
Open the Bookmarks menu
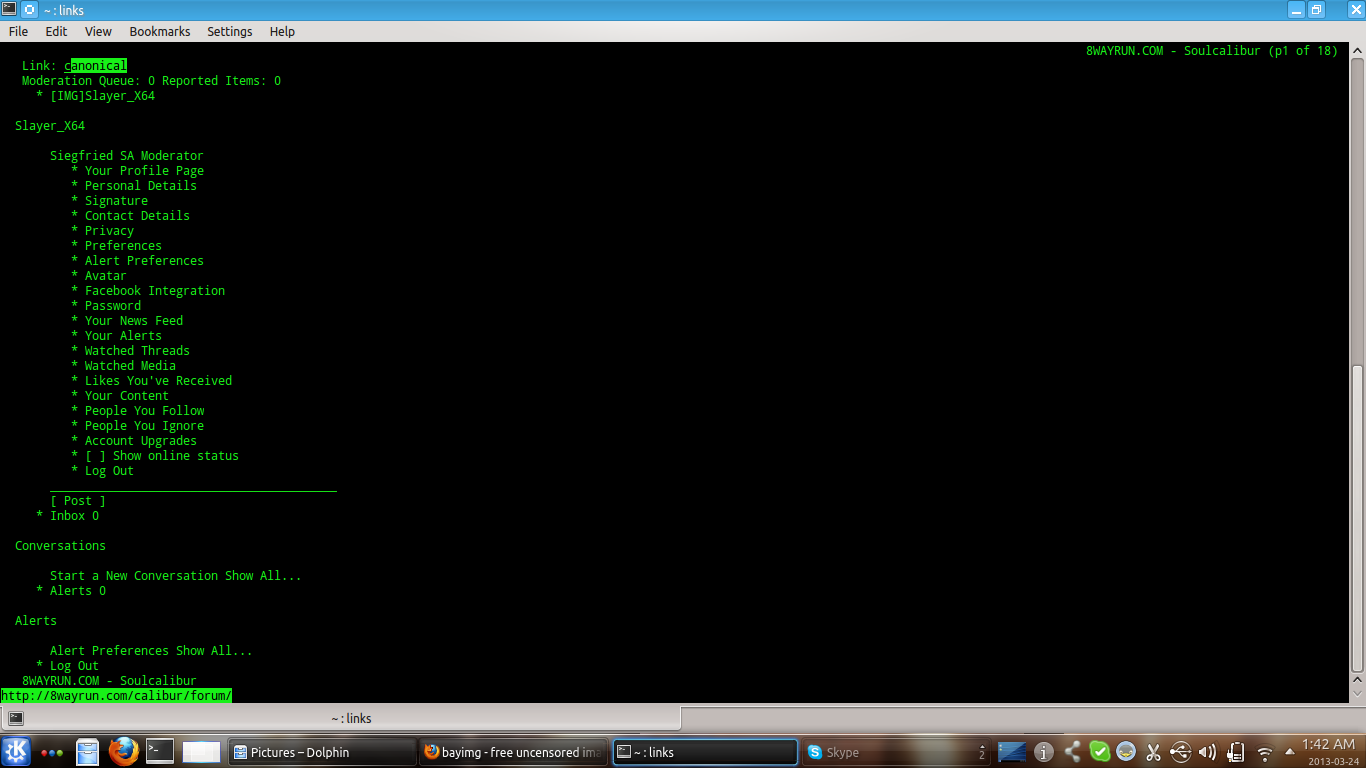tap(160, 31)
